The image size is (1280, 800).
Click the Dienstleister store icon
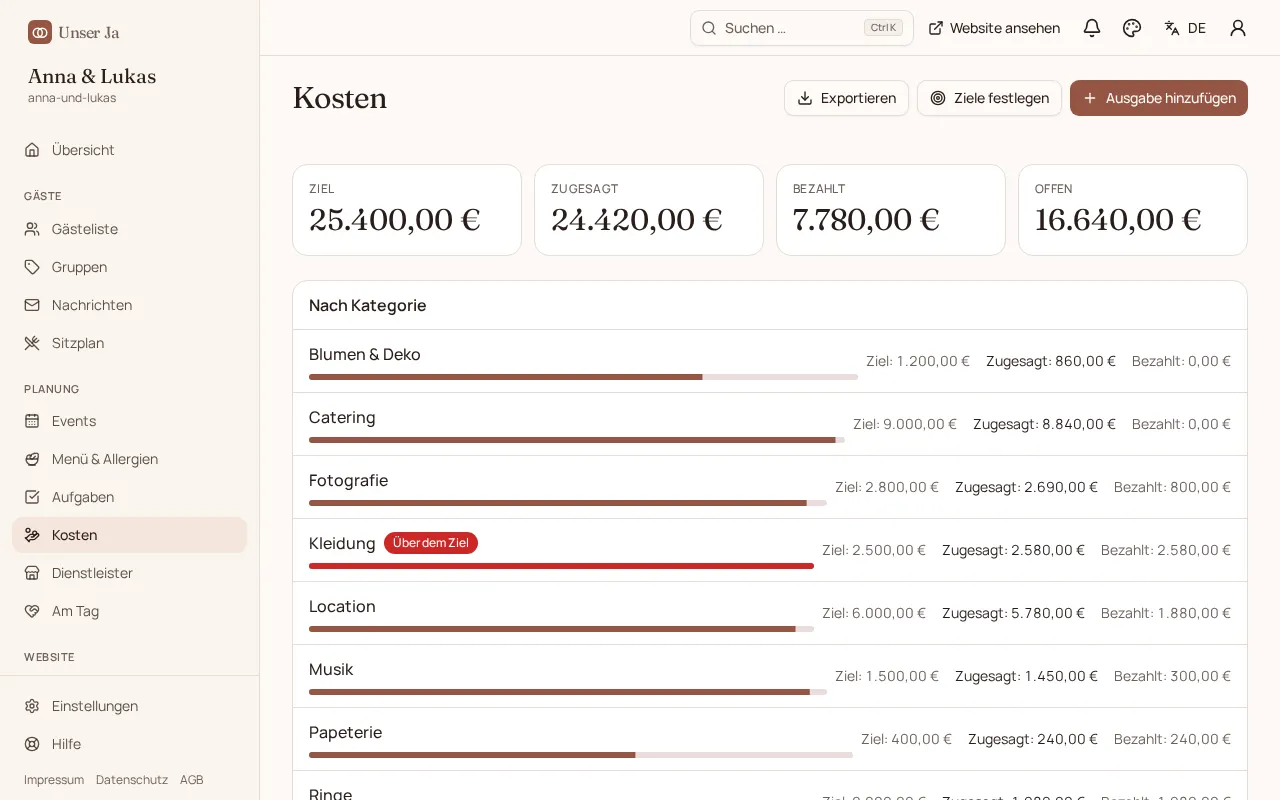tap(32, 573)
